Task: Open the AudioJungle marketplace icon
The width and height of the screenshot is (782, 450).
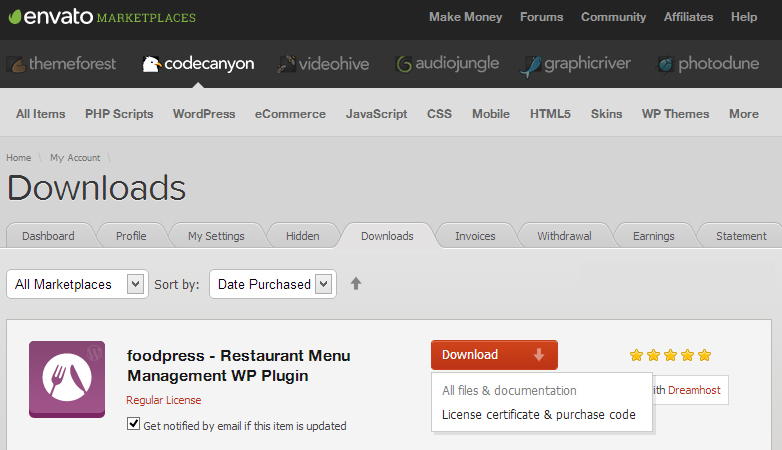Action: pyautogui.click(x=403, y=64)
